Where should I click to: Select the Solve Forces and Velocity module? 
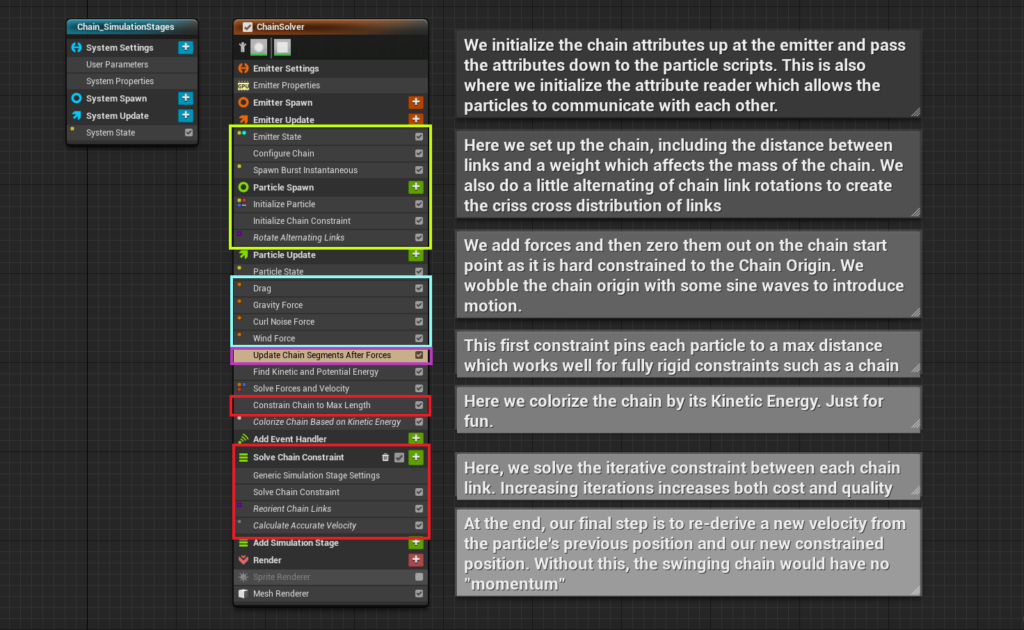click(330, 388)
